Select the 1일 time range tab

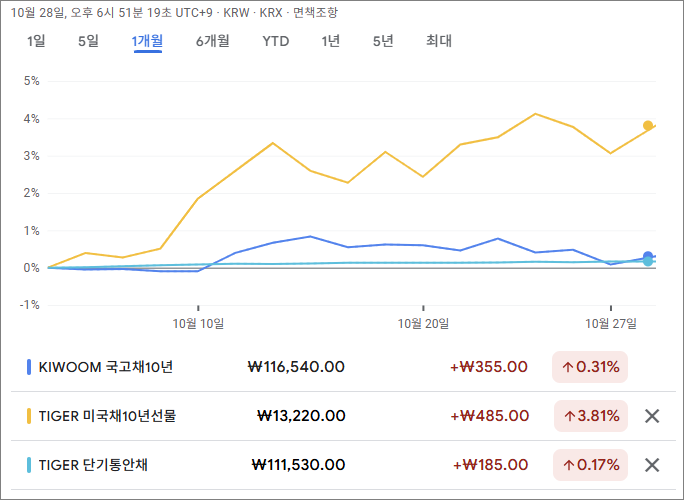click(36, 41)
